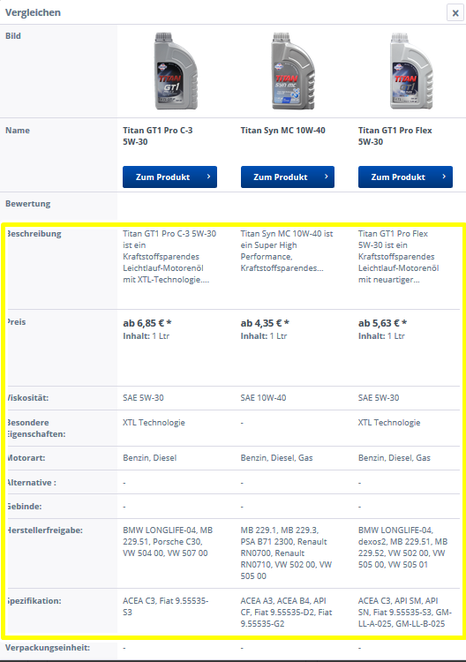Image resolution: width=466 pixels, height=662 pixels.
Task: Click the Titan Syn MC bottle image
Action: (x=293, y=71)
